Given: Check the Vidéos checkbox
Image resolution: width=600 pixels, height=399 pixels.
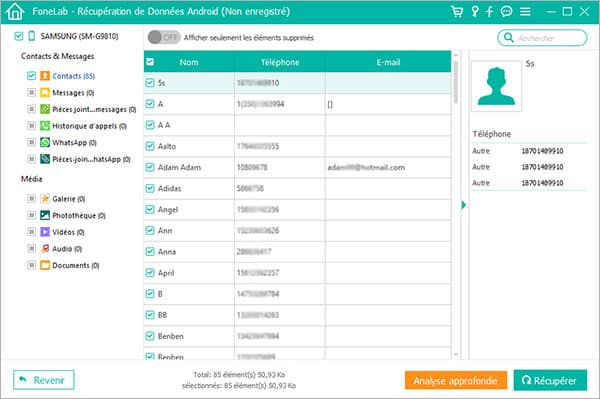Looking at the screenshot, I should coord(31,232).
